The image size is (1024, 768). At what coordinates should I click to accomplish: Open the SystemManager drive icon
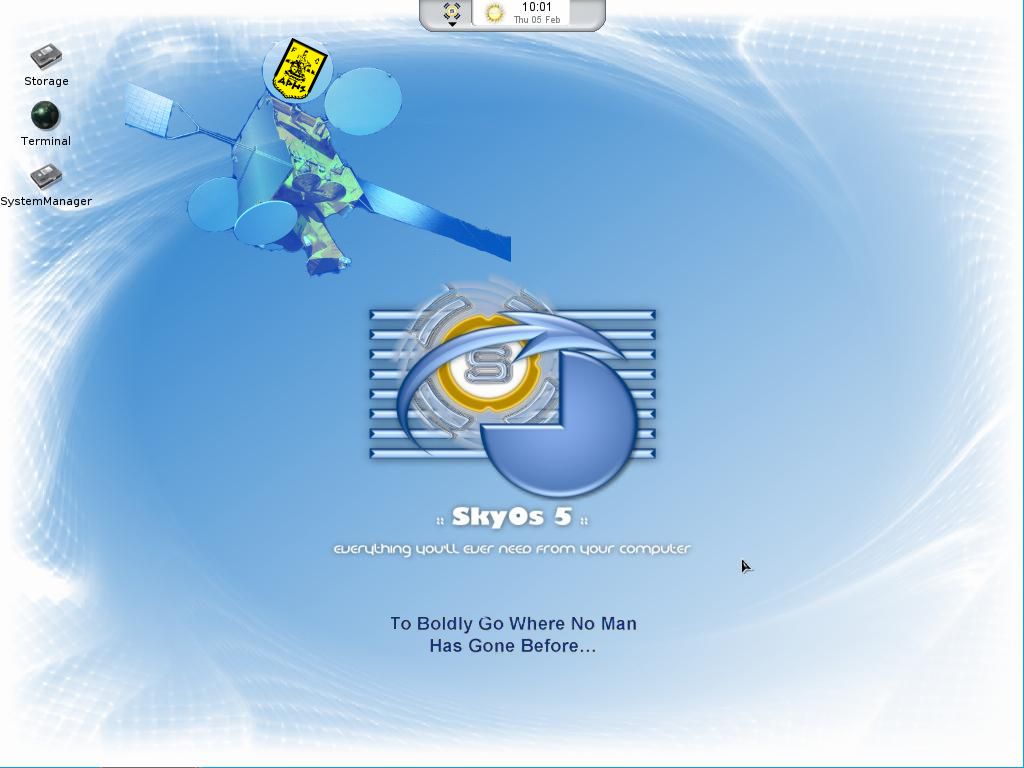[x=45, y=177]
